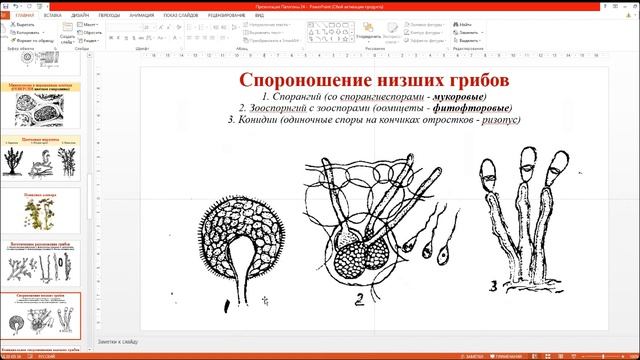
Task: Click the Select (Выделить) button
Action: (x=467, y=40)
